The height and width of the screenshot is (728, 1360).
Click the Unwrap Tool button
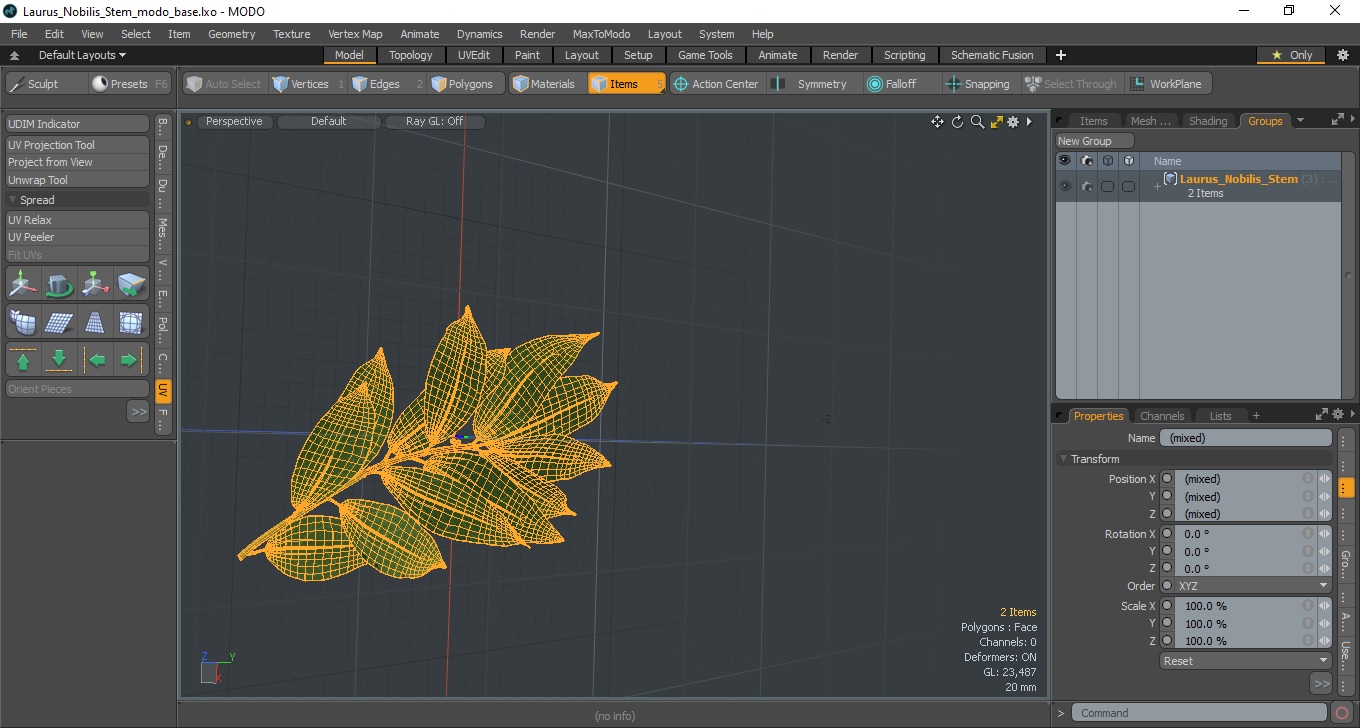(77, 180)
